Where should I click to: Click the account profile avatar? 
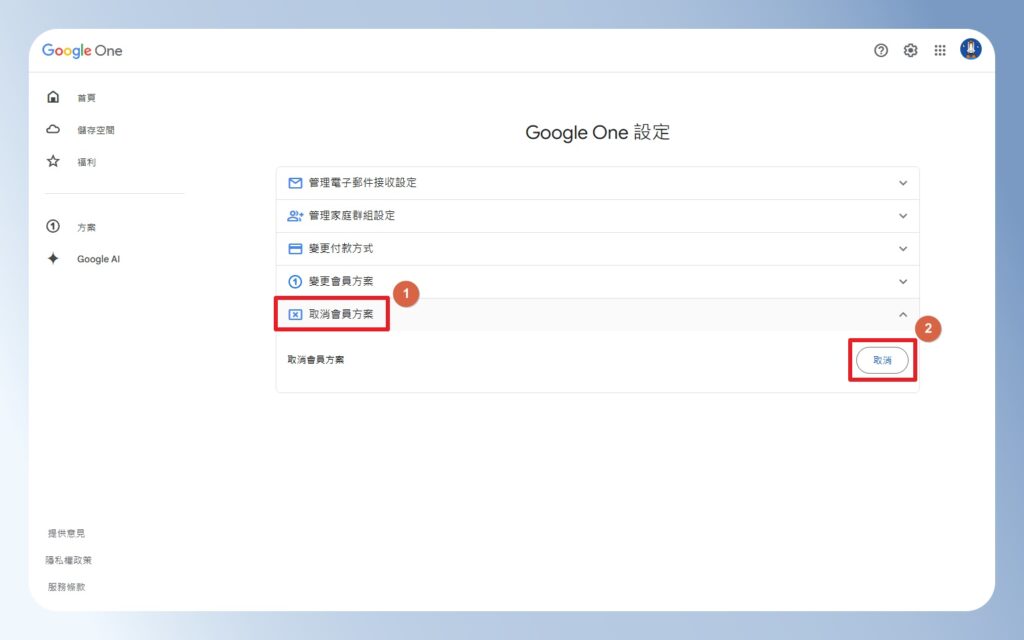[970, 49]
